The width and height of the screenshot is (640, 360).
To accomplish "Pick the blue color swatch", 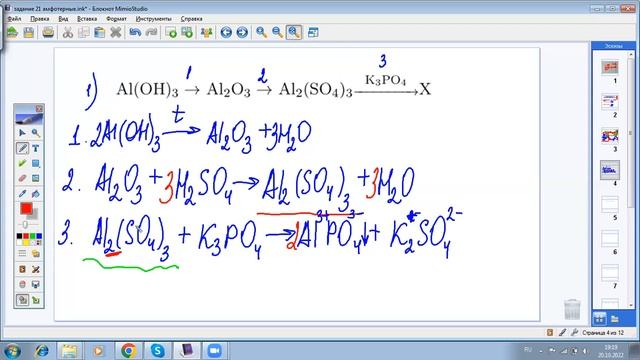I will [x=39, y=236].
